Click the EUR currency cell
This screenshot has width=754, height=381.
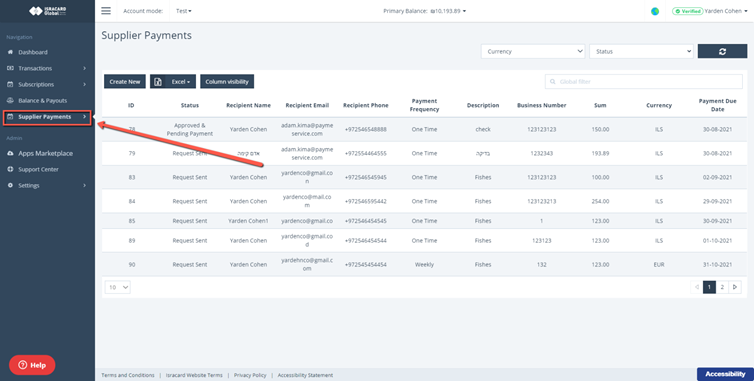[659, 265]
